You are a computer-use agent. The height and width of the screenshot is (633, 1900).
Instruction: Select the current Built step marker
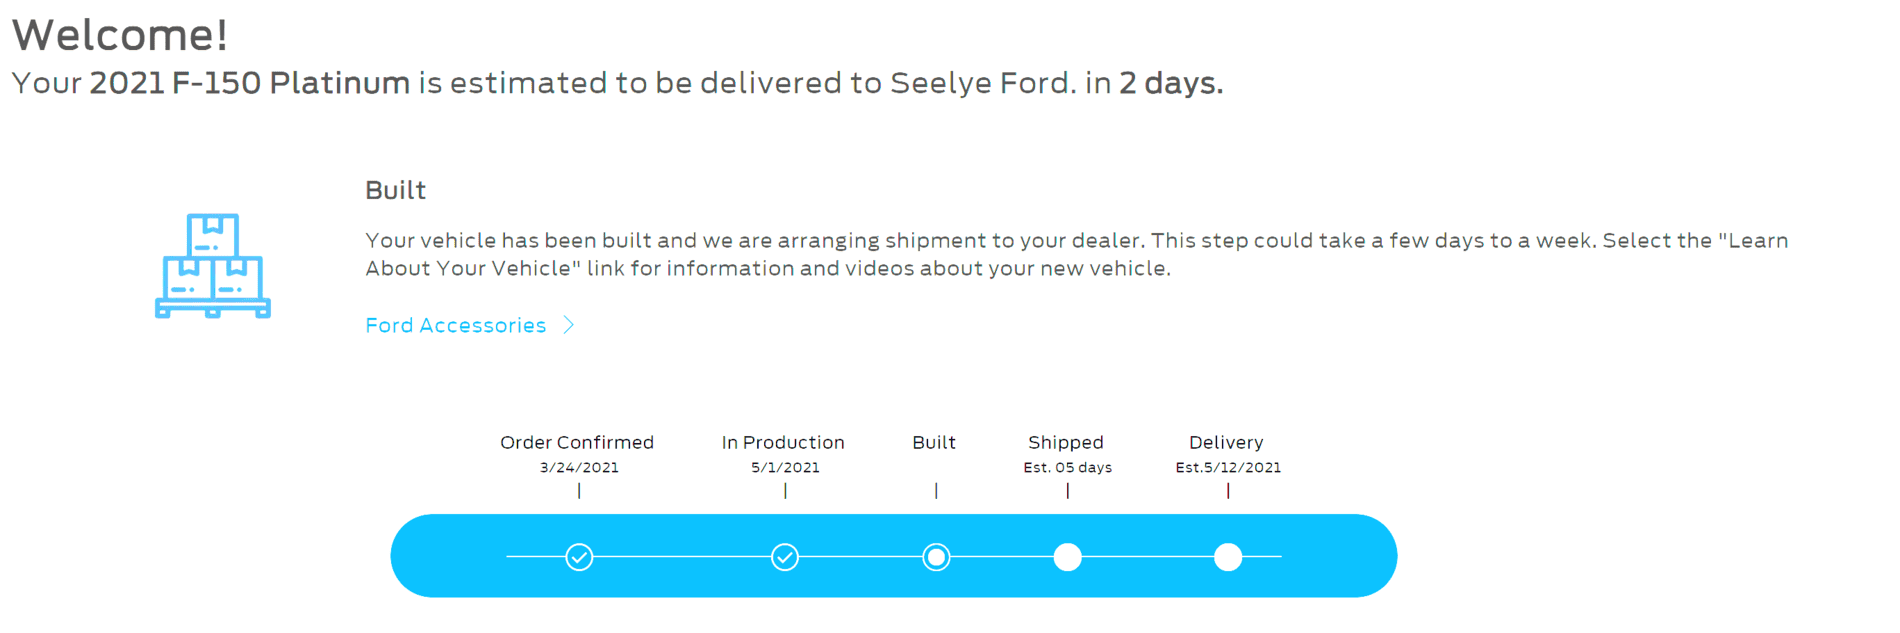(936, 557)
